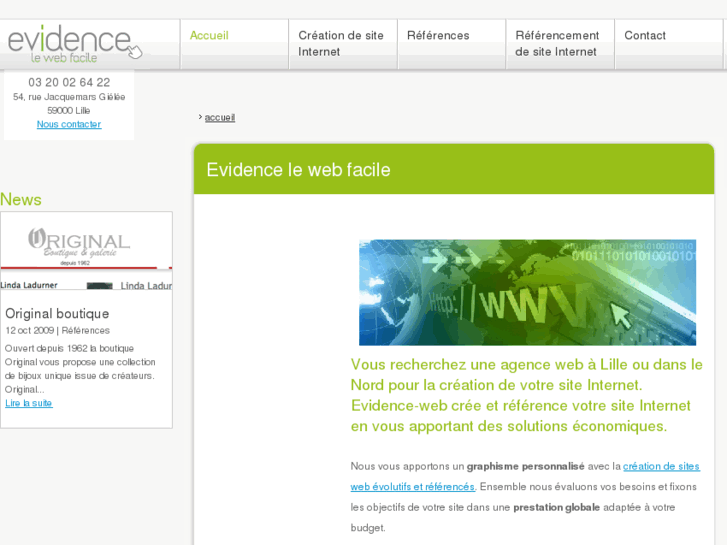
Task: Open the Original boutique news thumbnail
Action: [x=86, y=251]
